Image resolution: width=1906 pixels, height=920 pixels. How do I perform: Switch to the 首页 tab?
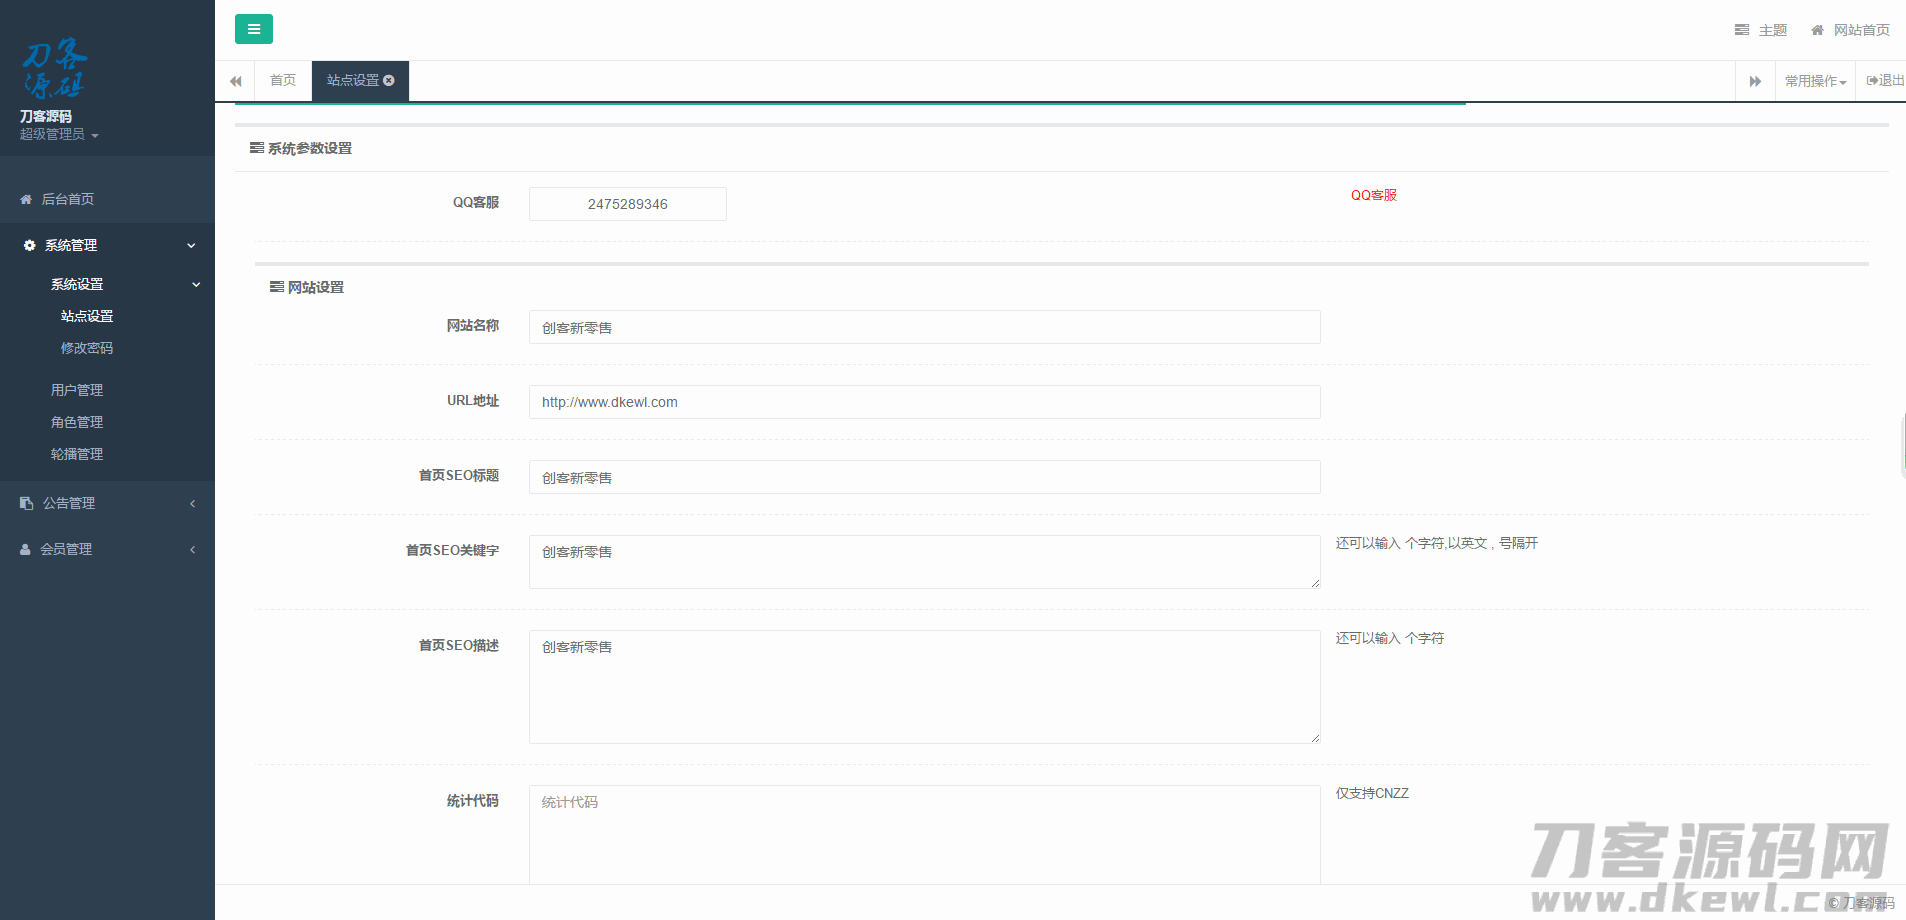283,80
